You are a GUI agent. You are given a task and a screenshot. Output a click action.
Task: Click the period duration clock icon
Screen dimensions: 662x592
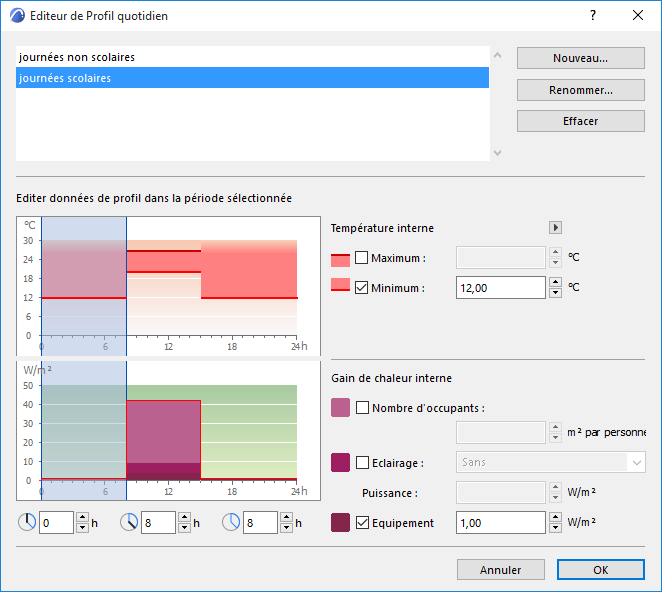tap(232, 522)
